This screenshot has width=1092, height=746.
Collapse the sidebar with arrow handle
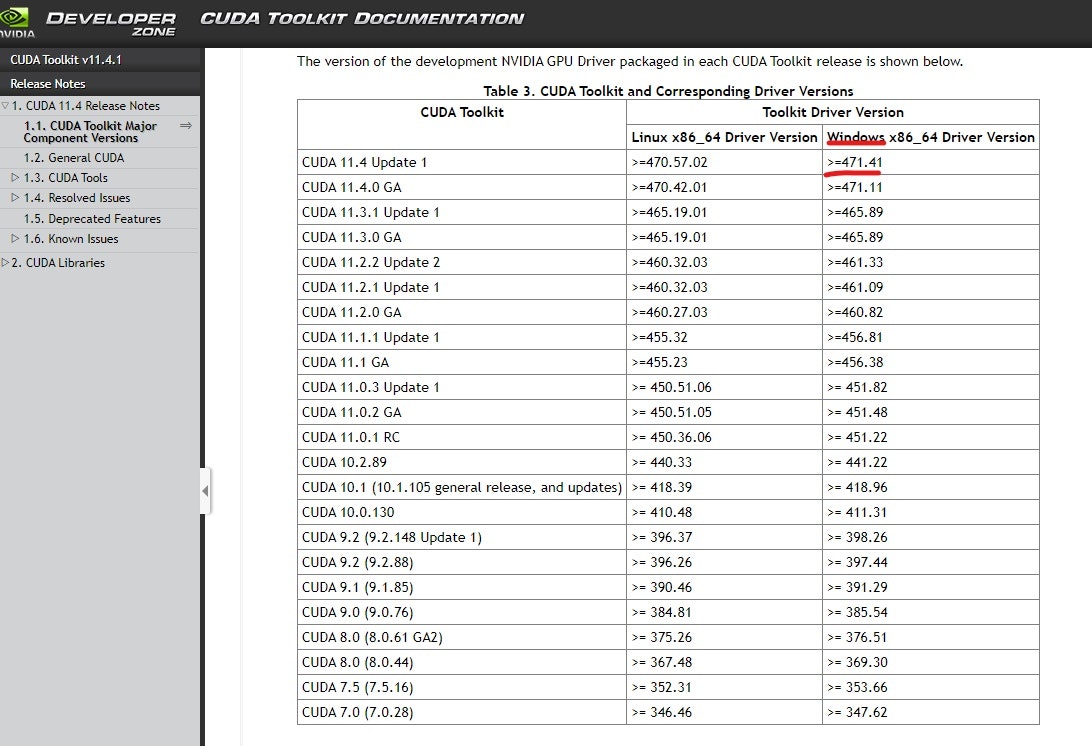(x=205, y=491)
